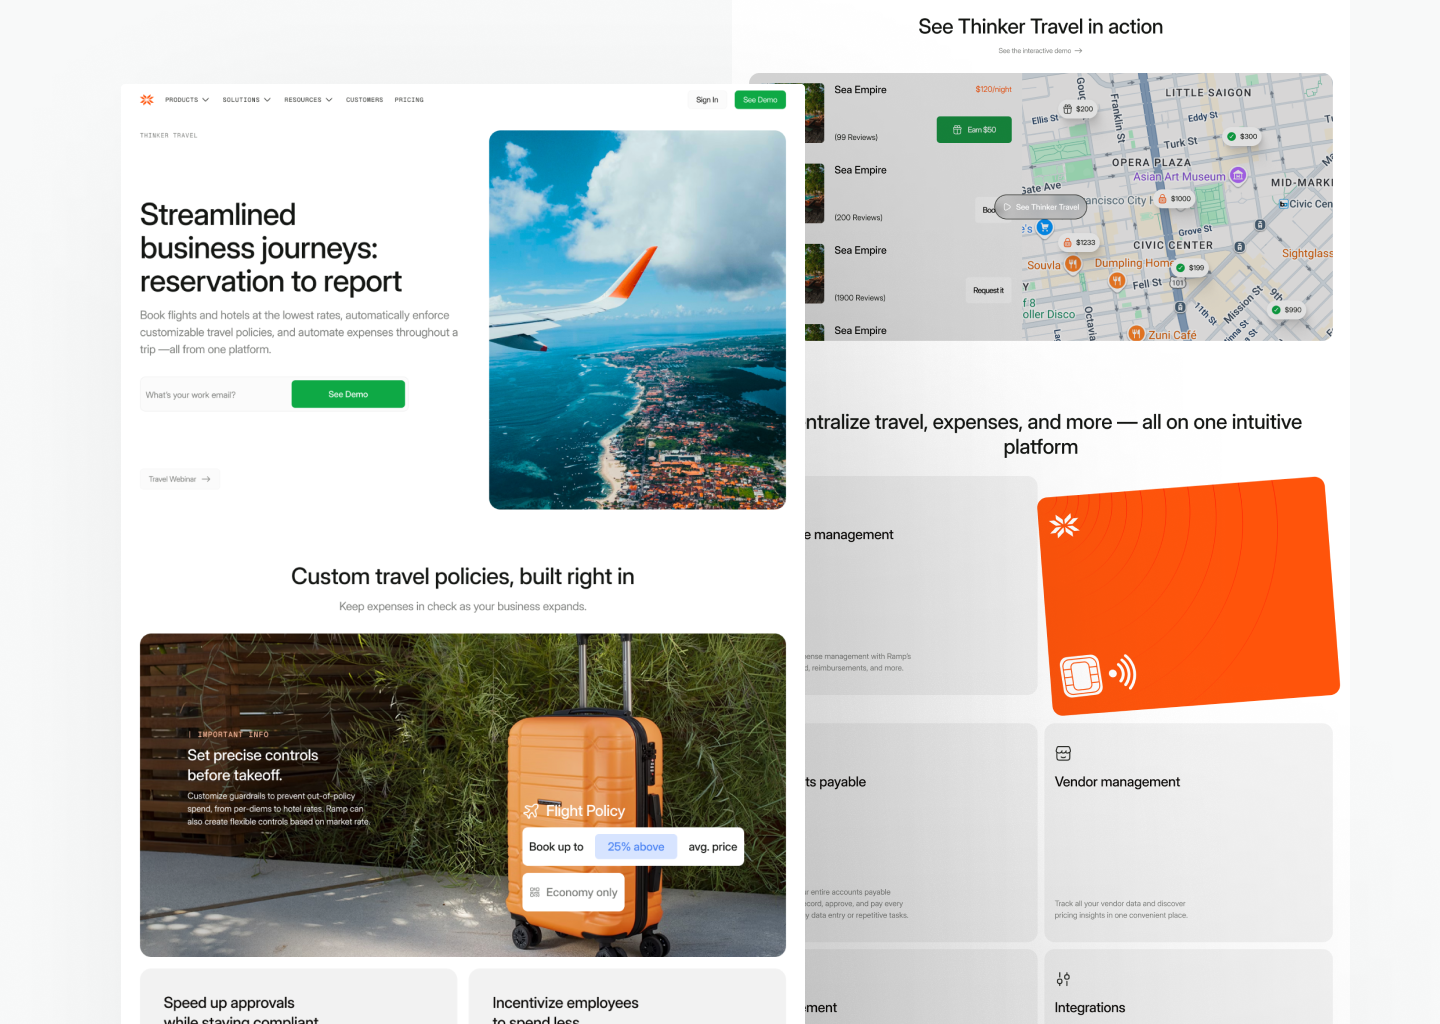The width and height of the screenshot is (1440, 1024).
Task: Click the blue shopping cart map marker
Action: click(1045, 228)
